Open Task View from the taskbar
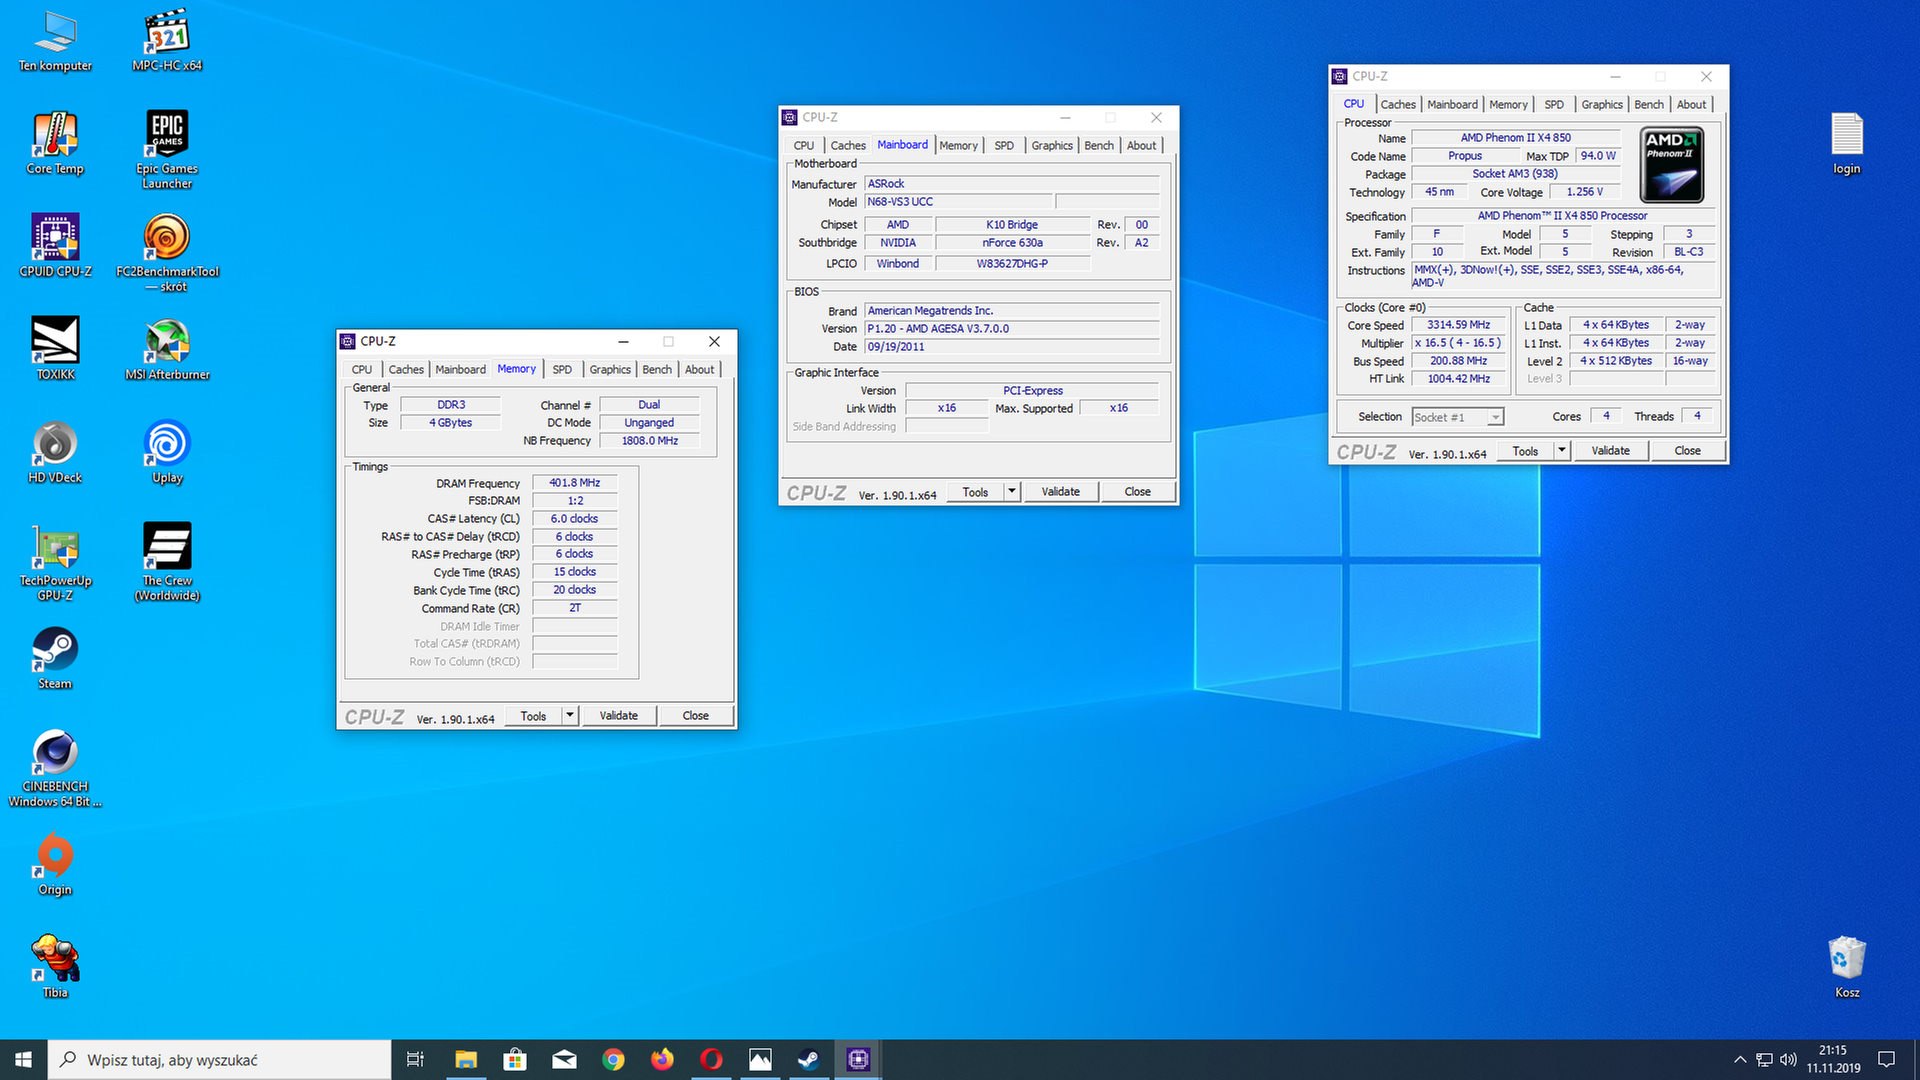1920x1080 pixels. click(415, 1059)
